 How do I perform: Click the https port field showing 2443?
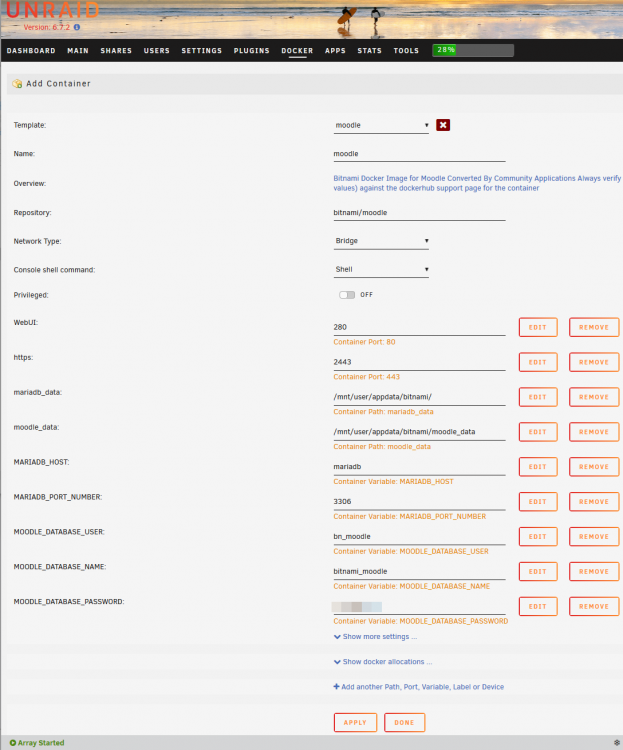[419, 363]
